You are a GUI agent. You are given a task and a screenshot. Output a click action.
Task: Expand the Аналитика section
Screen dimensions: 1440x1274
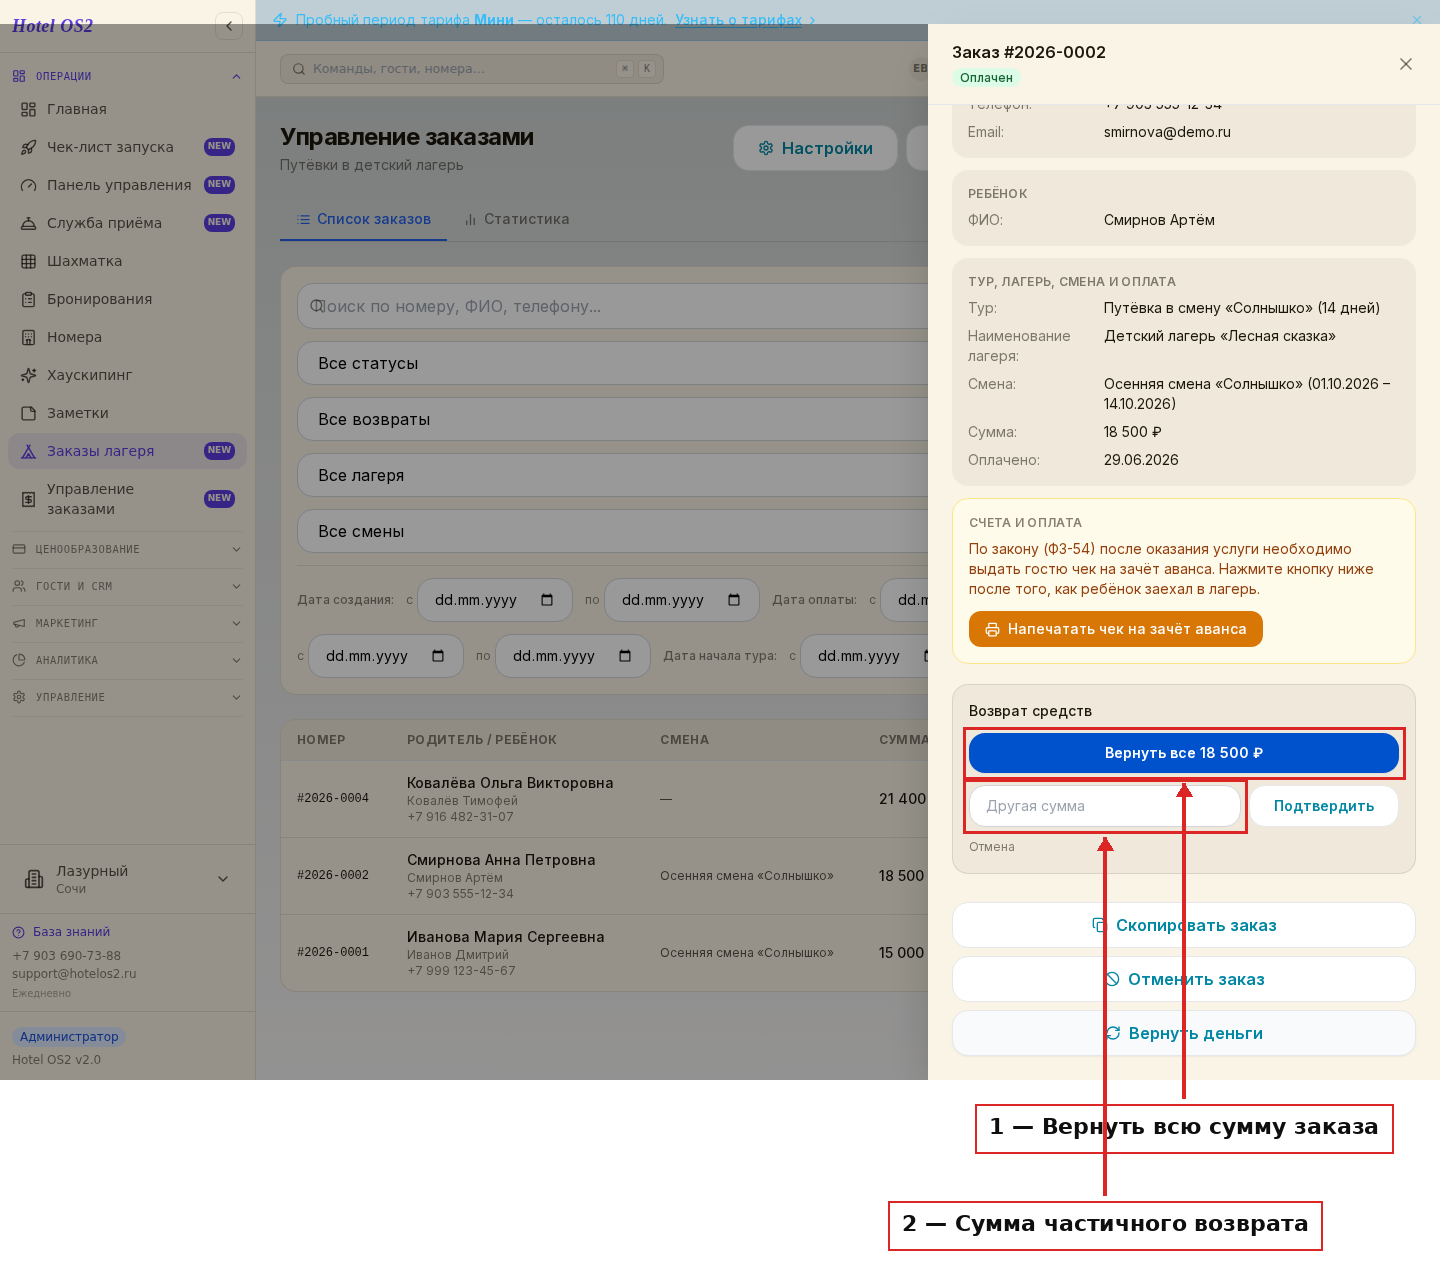[127, 660]
